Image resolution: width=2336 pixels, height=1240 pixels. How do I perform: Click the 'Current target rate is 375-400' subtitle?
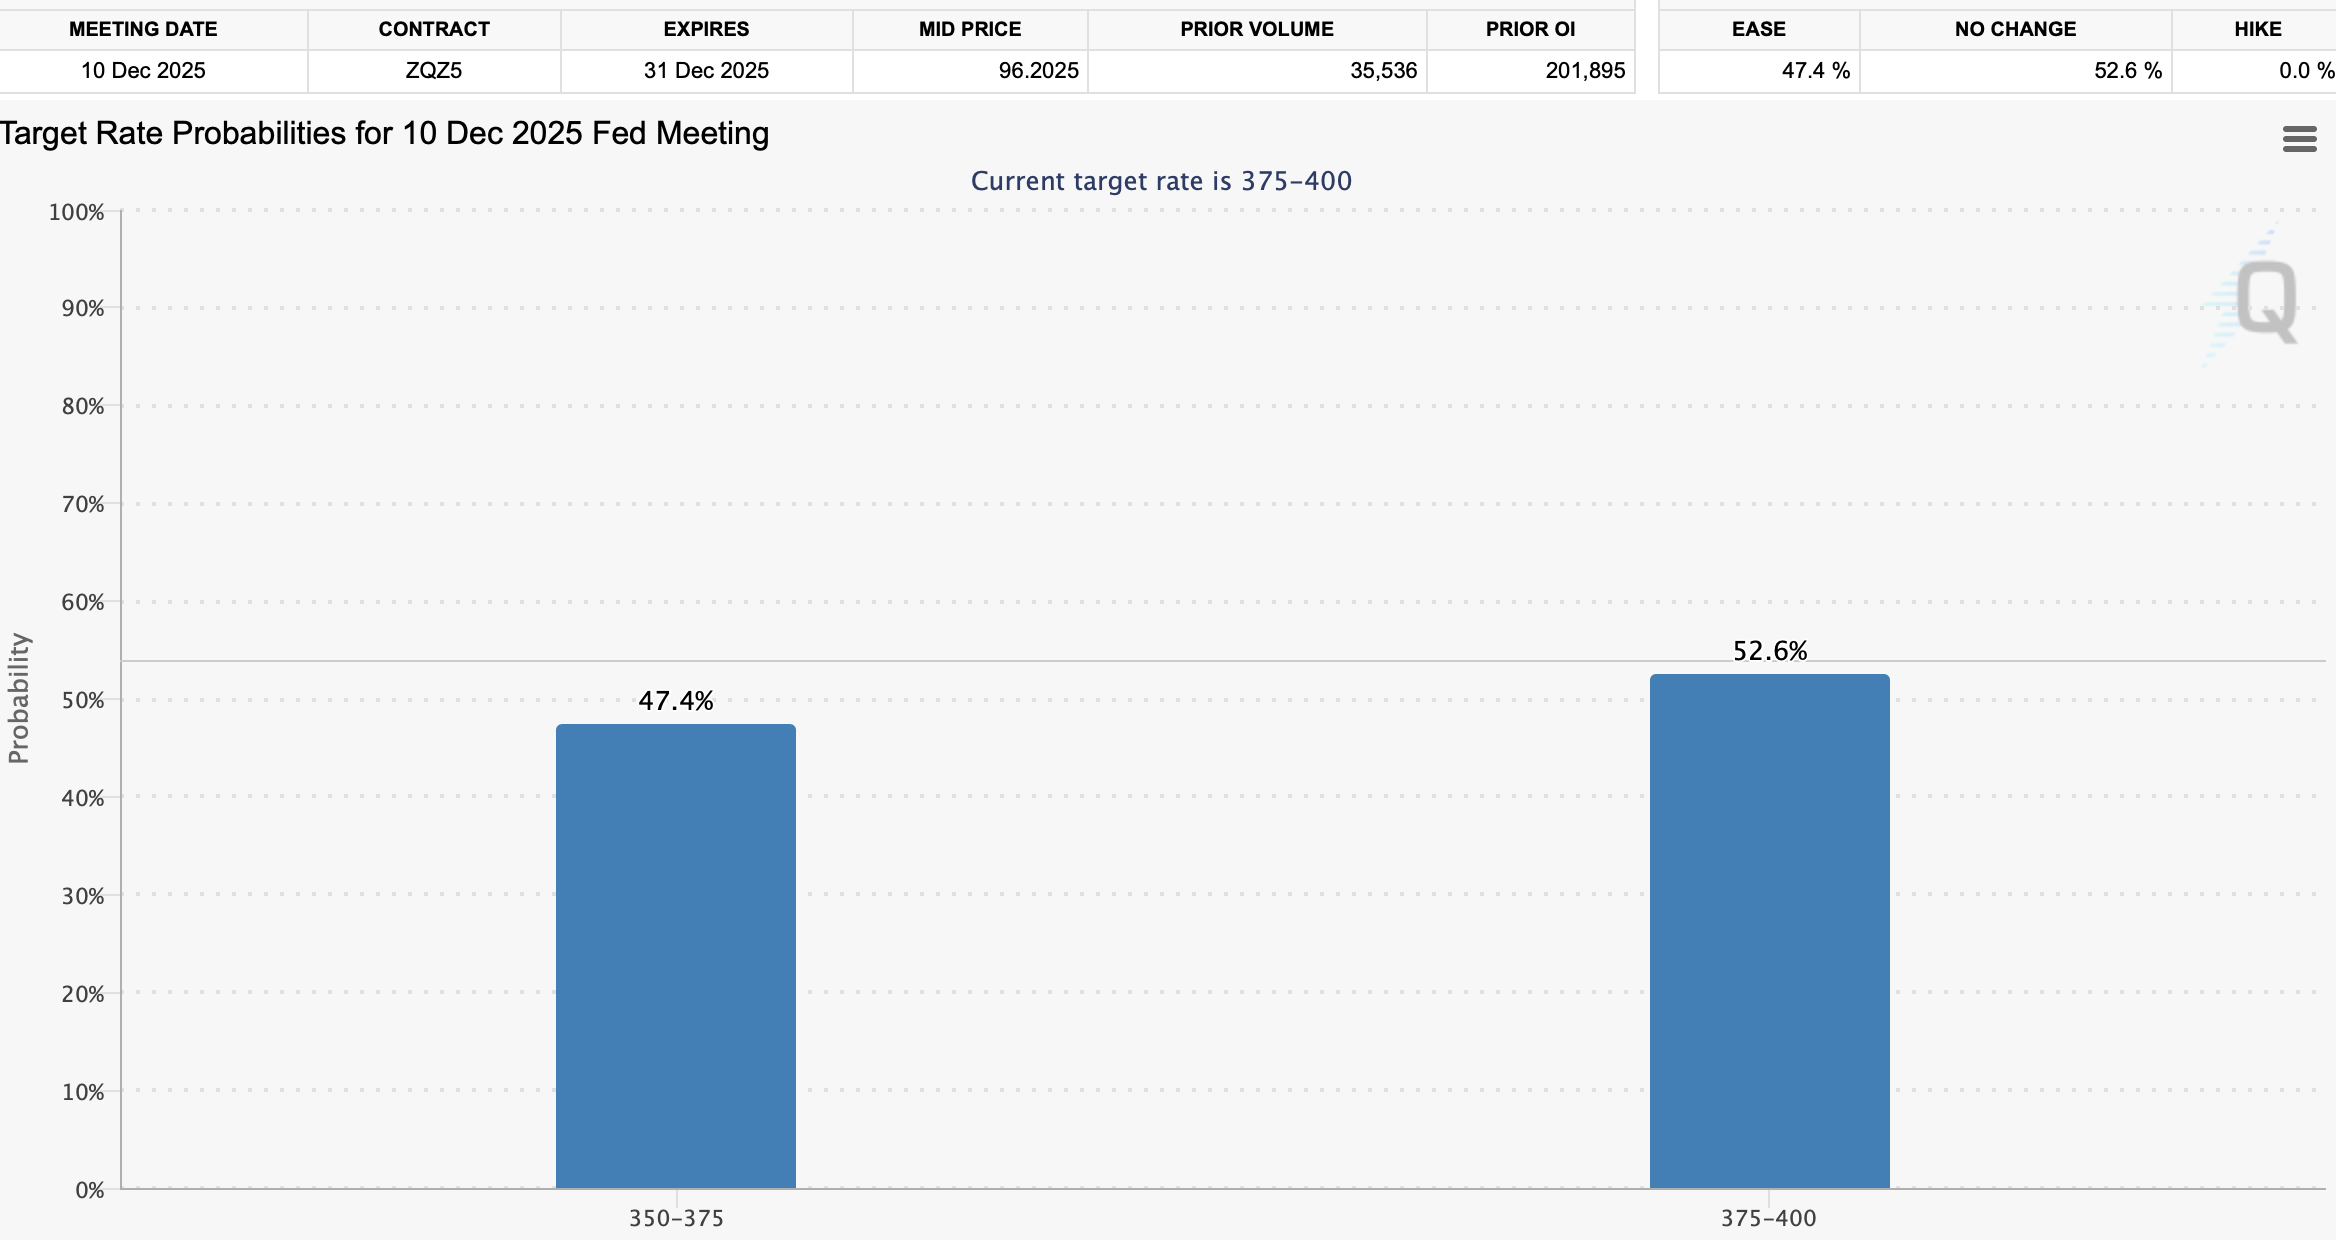pos(1161,181)
